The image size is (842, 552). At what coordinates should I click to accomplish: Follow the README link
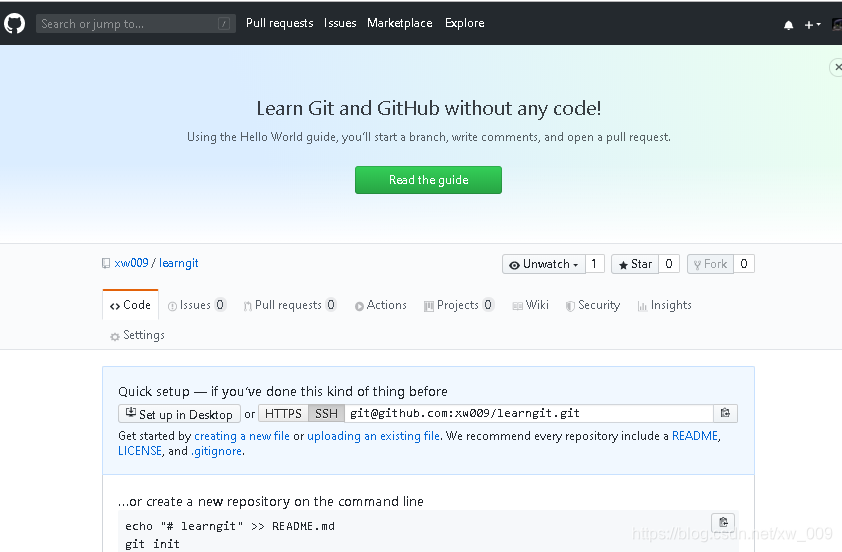click(695, 436)
